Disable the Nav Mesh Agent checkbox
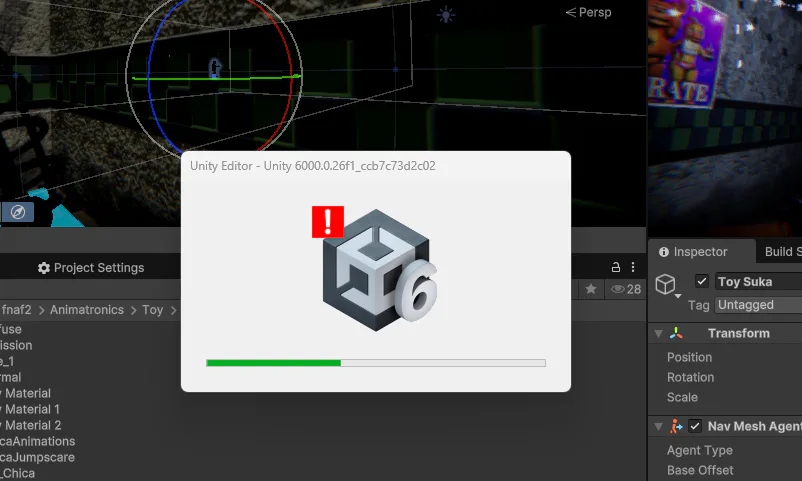Screen dimensions: 802x481 695,426
